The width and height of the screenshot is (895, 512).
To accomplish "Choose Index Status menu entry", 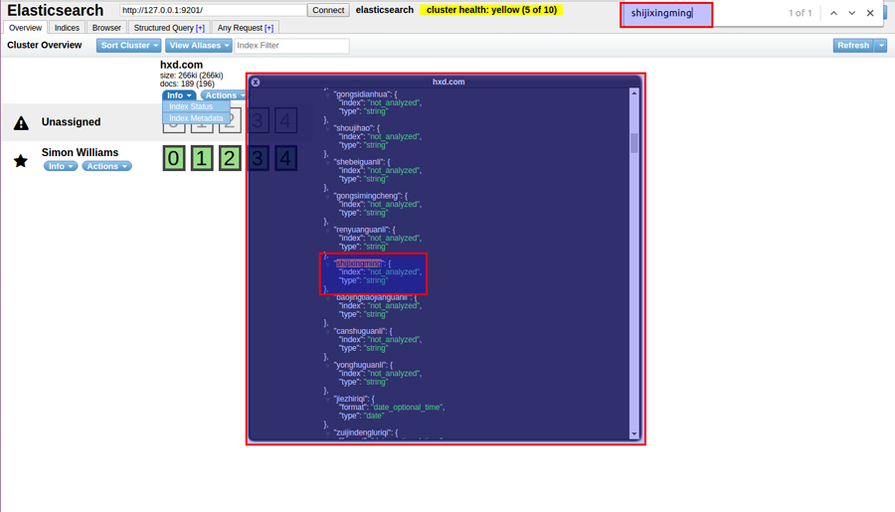I will pos(196,107).
